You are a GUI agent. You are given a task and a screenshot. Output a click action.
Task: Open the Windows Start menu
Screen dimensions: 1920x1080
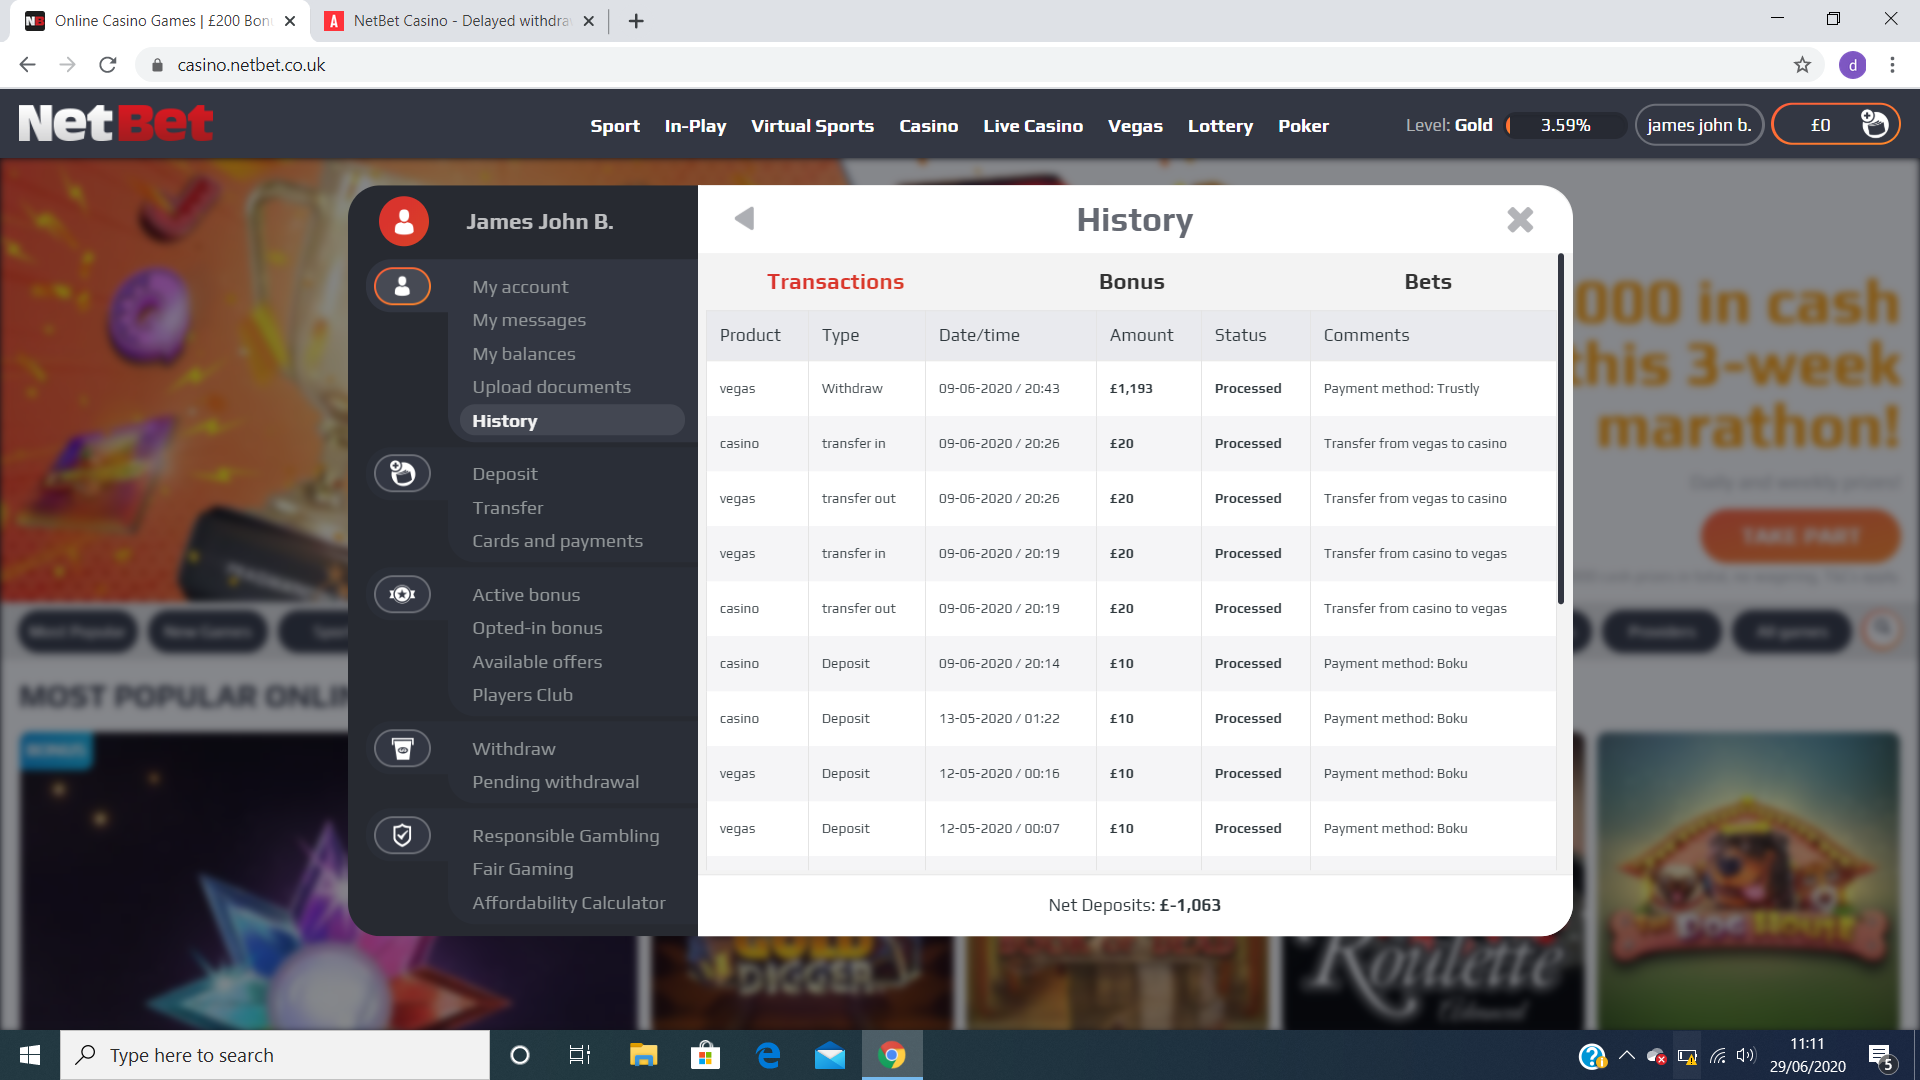point(30,1055)
